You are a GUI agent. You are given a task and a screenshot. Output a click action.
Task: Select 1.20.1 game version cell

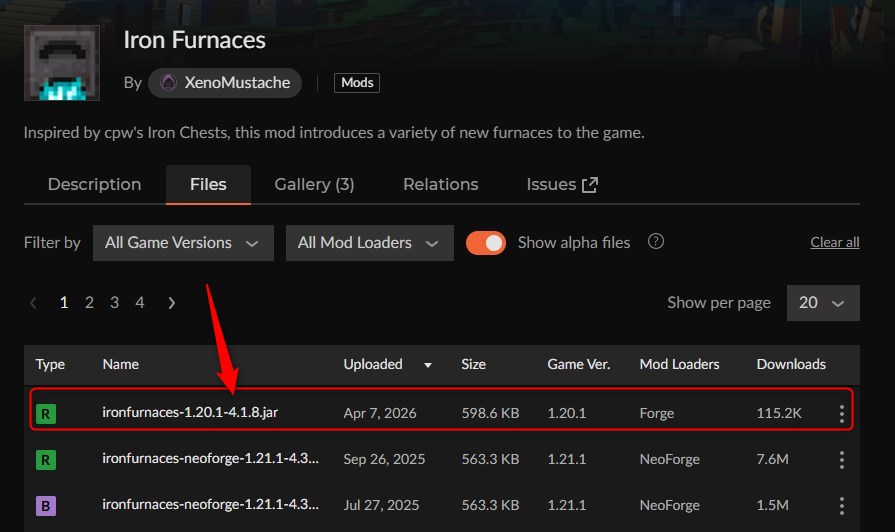point(567,413)
